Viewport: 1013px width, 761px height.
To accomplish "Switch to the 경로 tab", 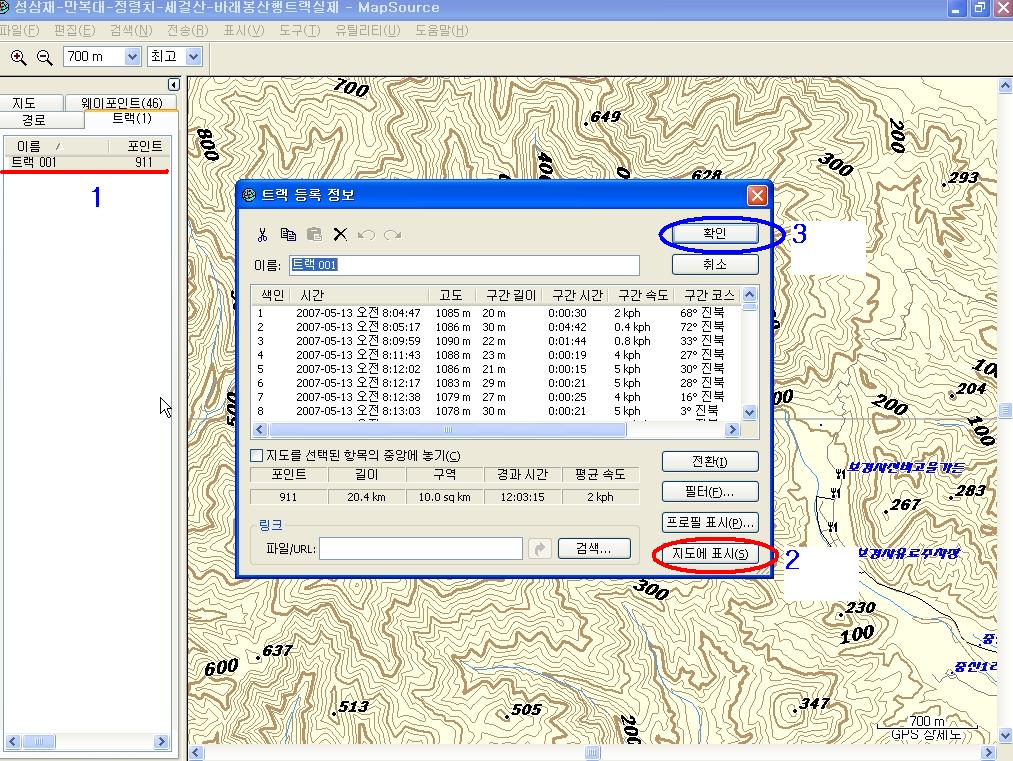I will (41, 120).
